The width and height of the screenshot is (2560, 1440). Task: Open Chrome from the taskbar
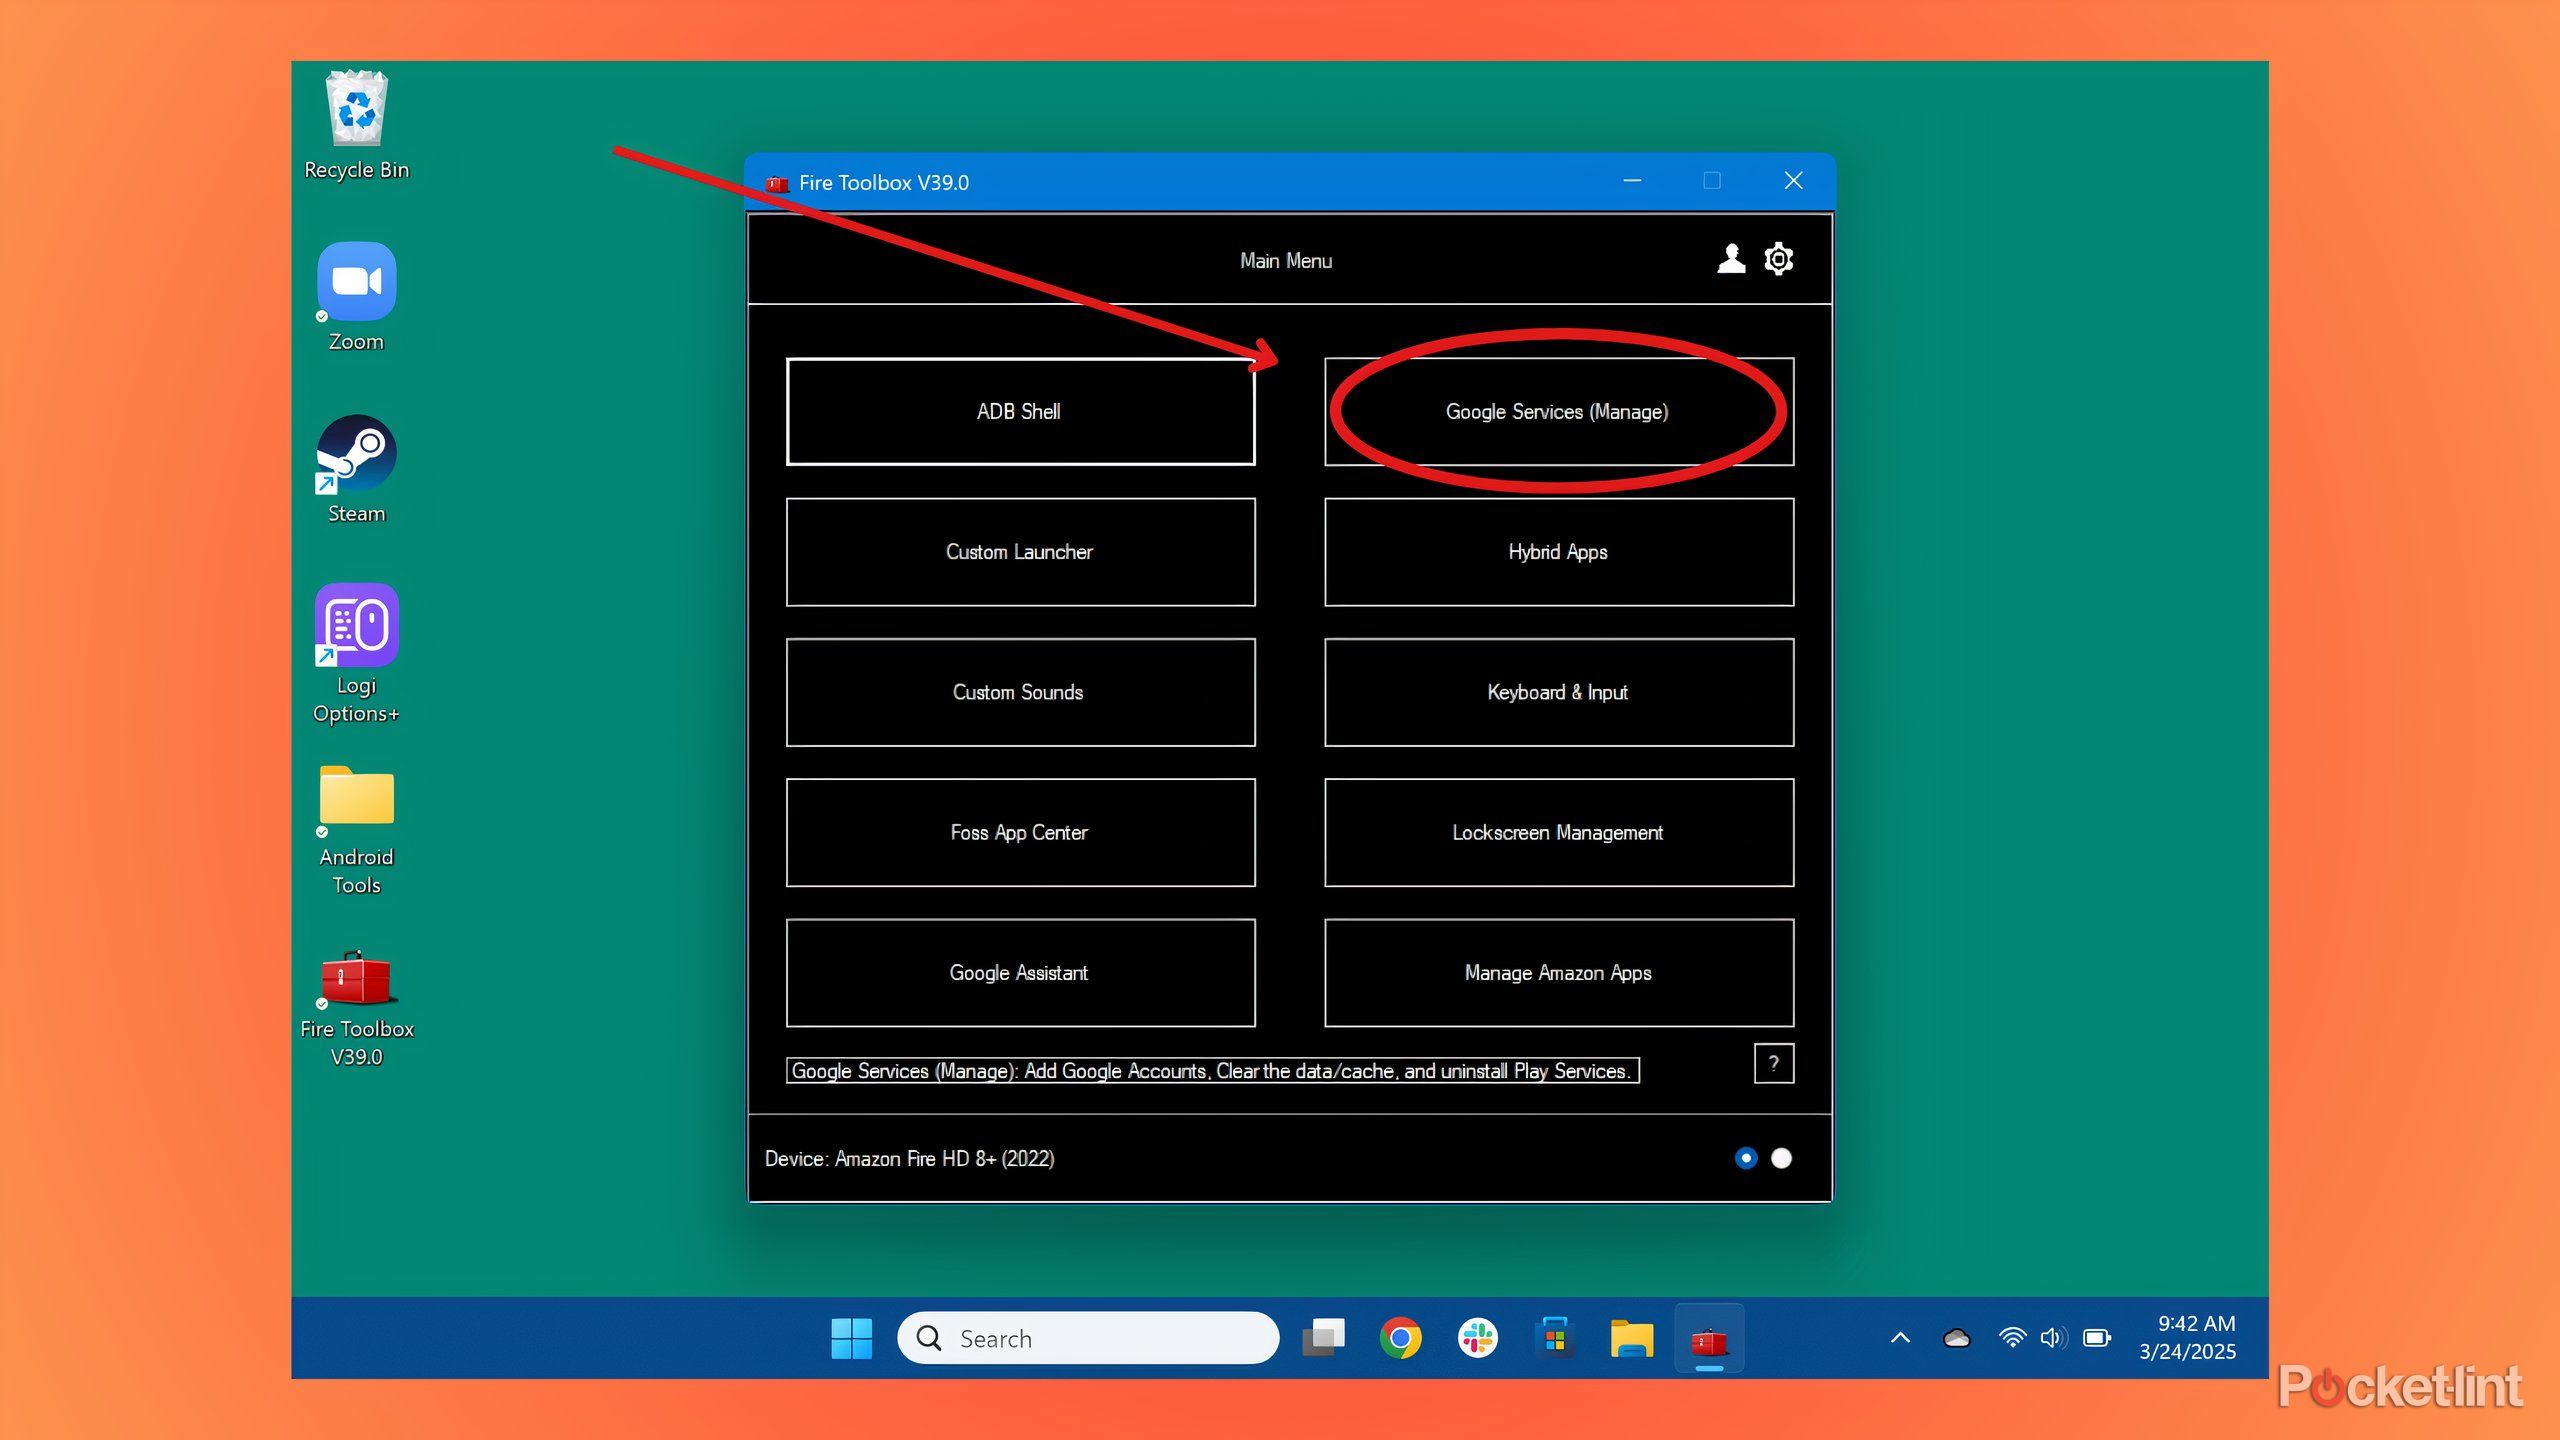pyautogui.click(x=1400, y=1338)
